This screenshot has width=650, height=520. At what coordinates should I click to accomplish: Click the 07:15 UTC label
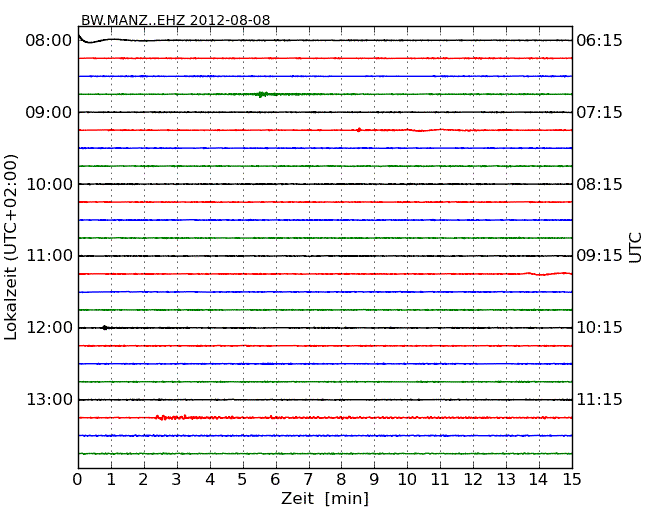click(599, 112)
